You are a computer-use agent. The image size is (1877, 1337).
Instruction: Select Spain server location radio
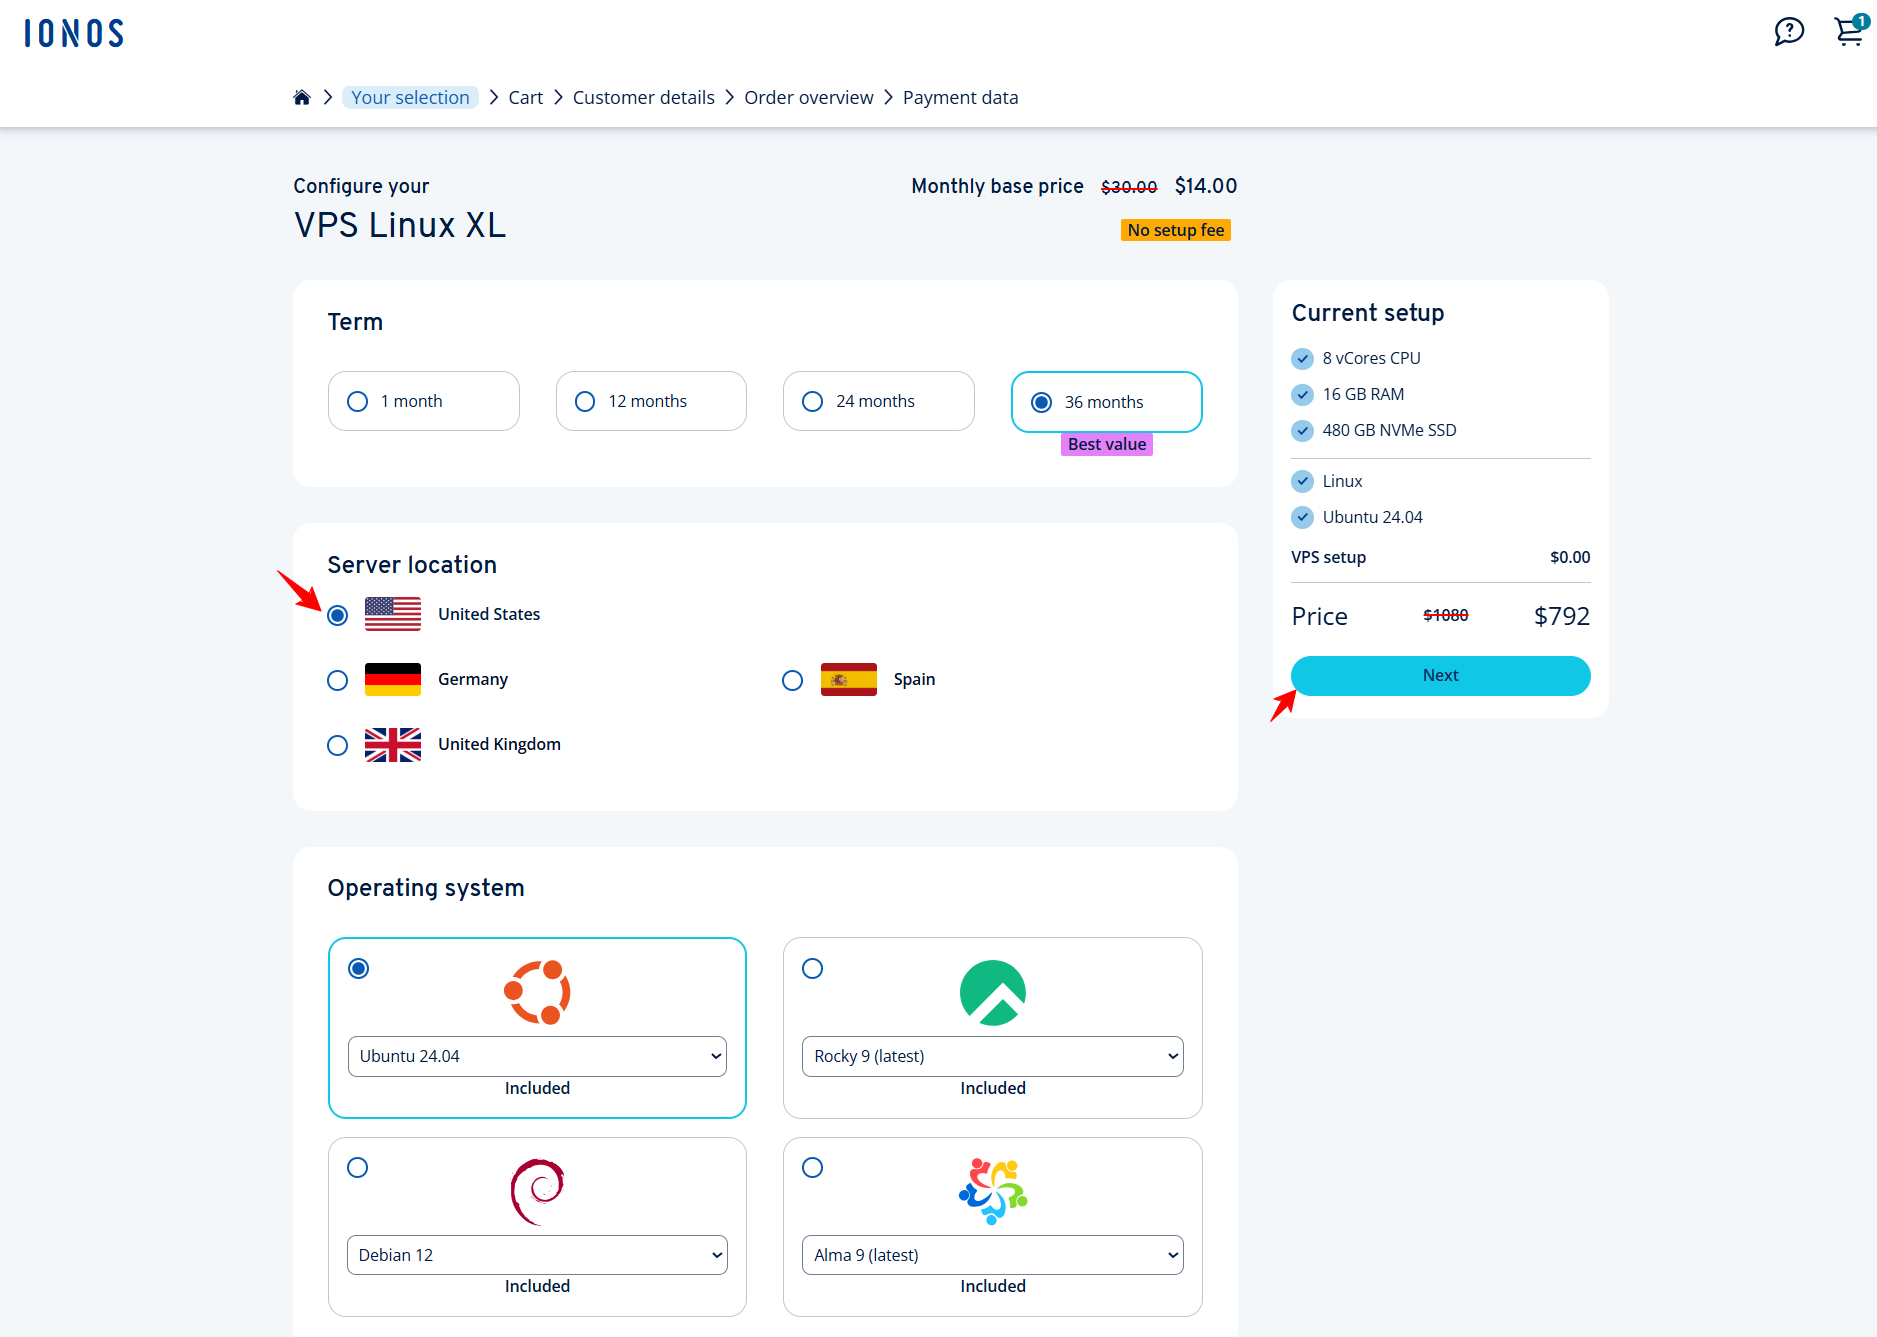coord(793,680)
